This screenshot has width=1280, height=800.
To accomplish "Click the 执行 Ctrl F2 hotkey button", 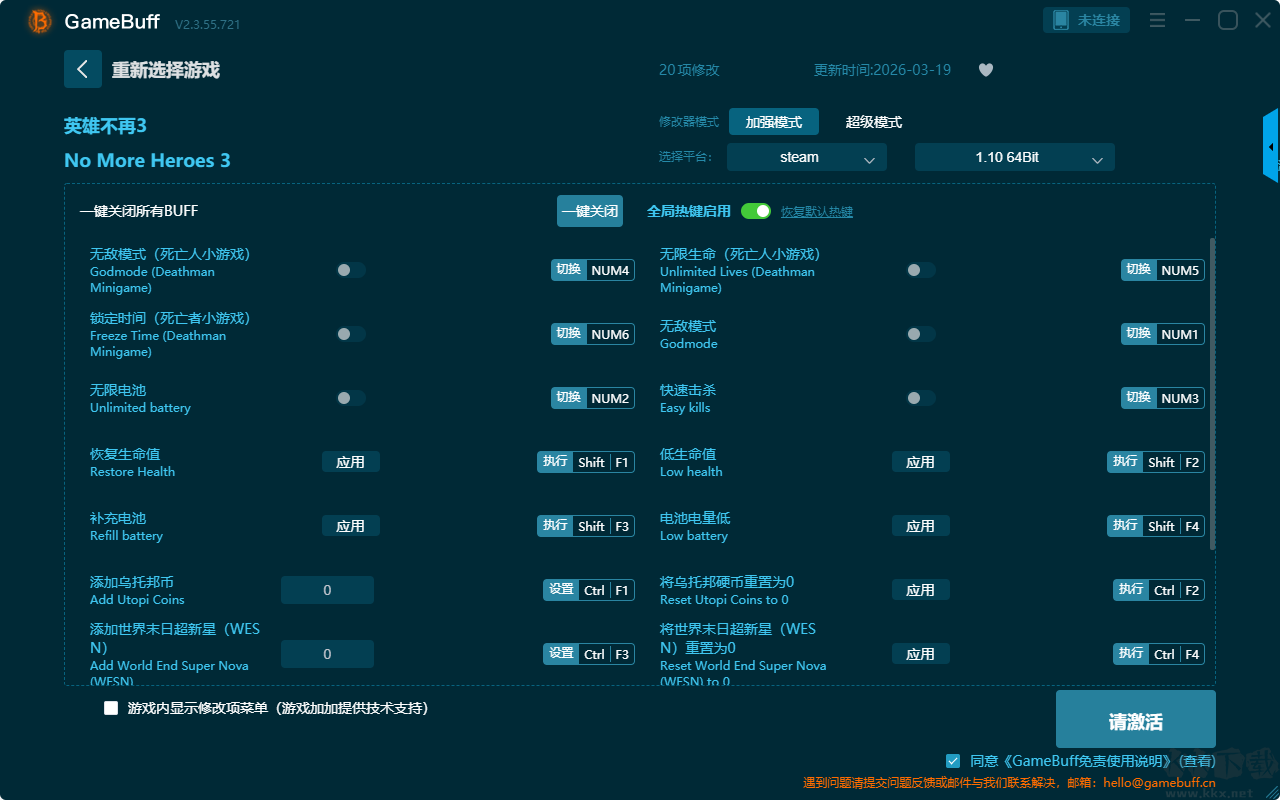I will (1159, 590).
